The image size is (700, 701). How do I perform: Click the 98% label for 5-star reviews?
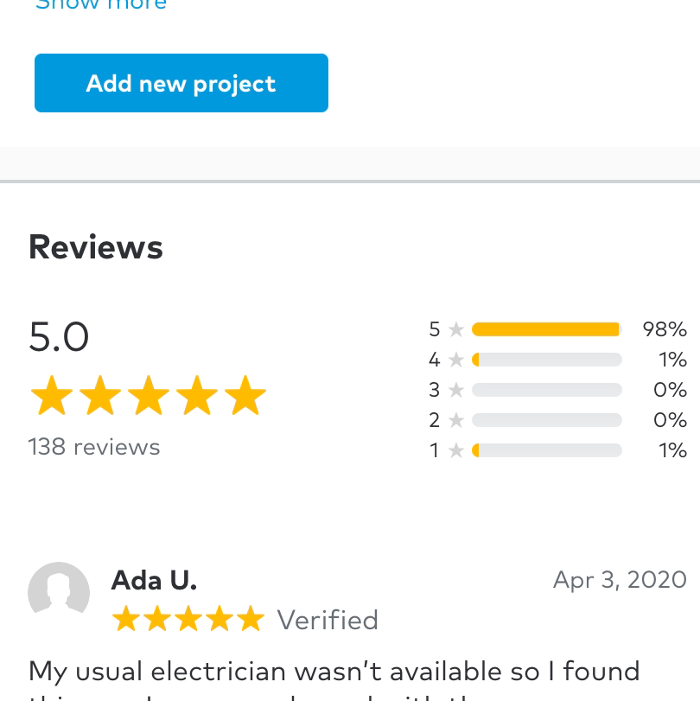click(664, 329)
